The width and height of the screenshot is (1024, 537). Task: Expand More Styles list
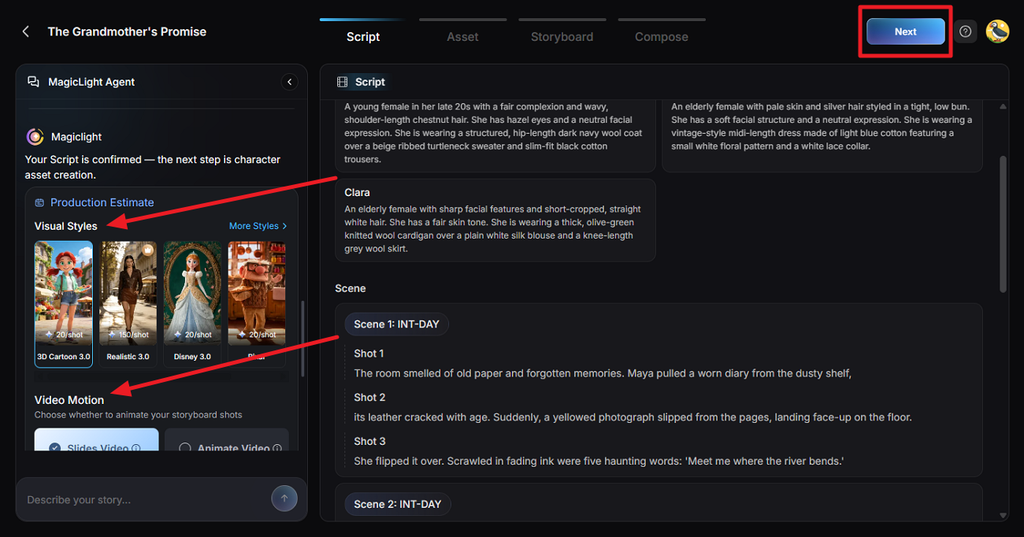258,226
